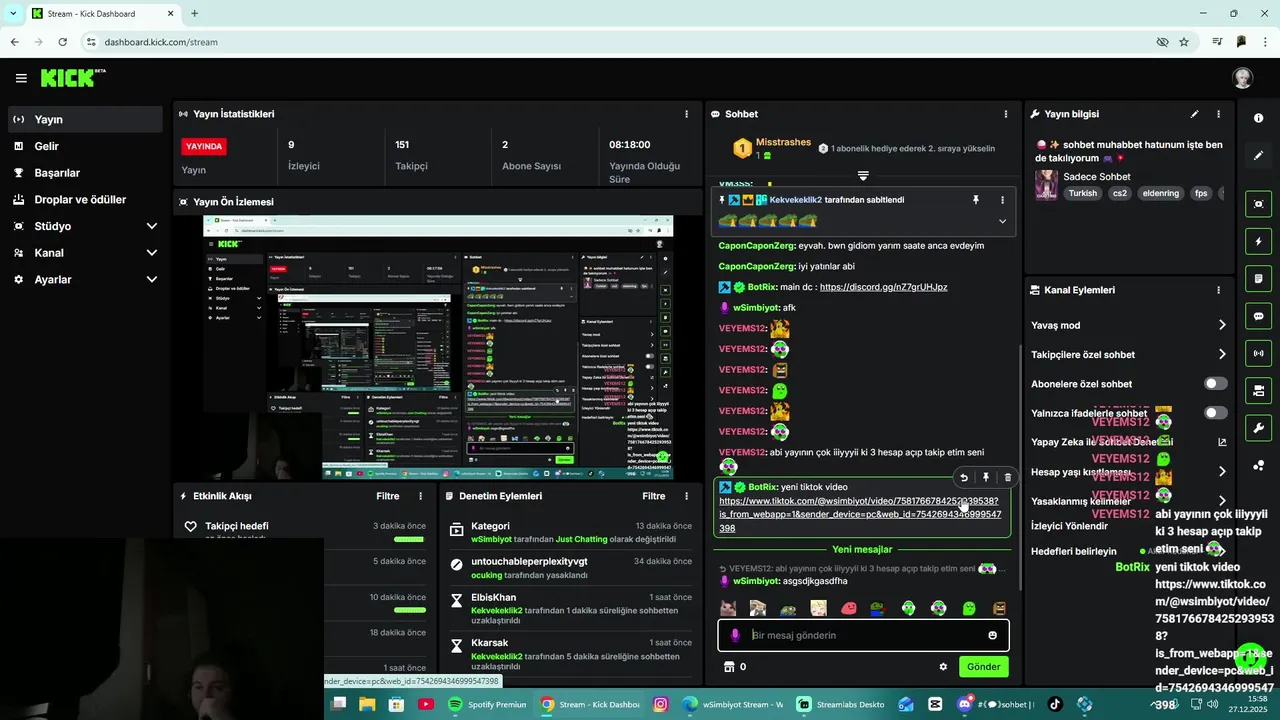Open Takipçilere özel sohbet arrow
The width and height of the screenshot is (1280, 720).
(1222, 354)
